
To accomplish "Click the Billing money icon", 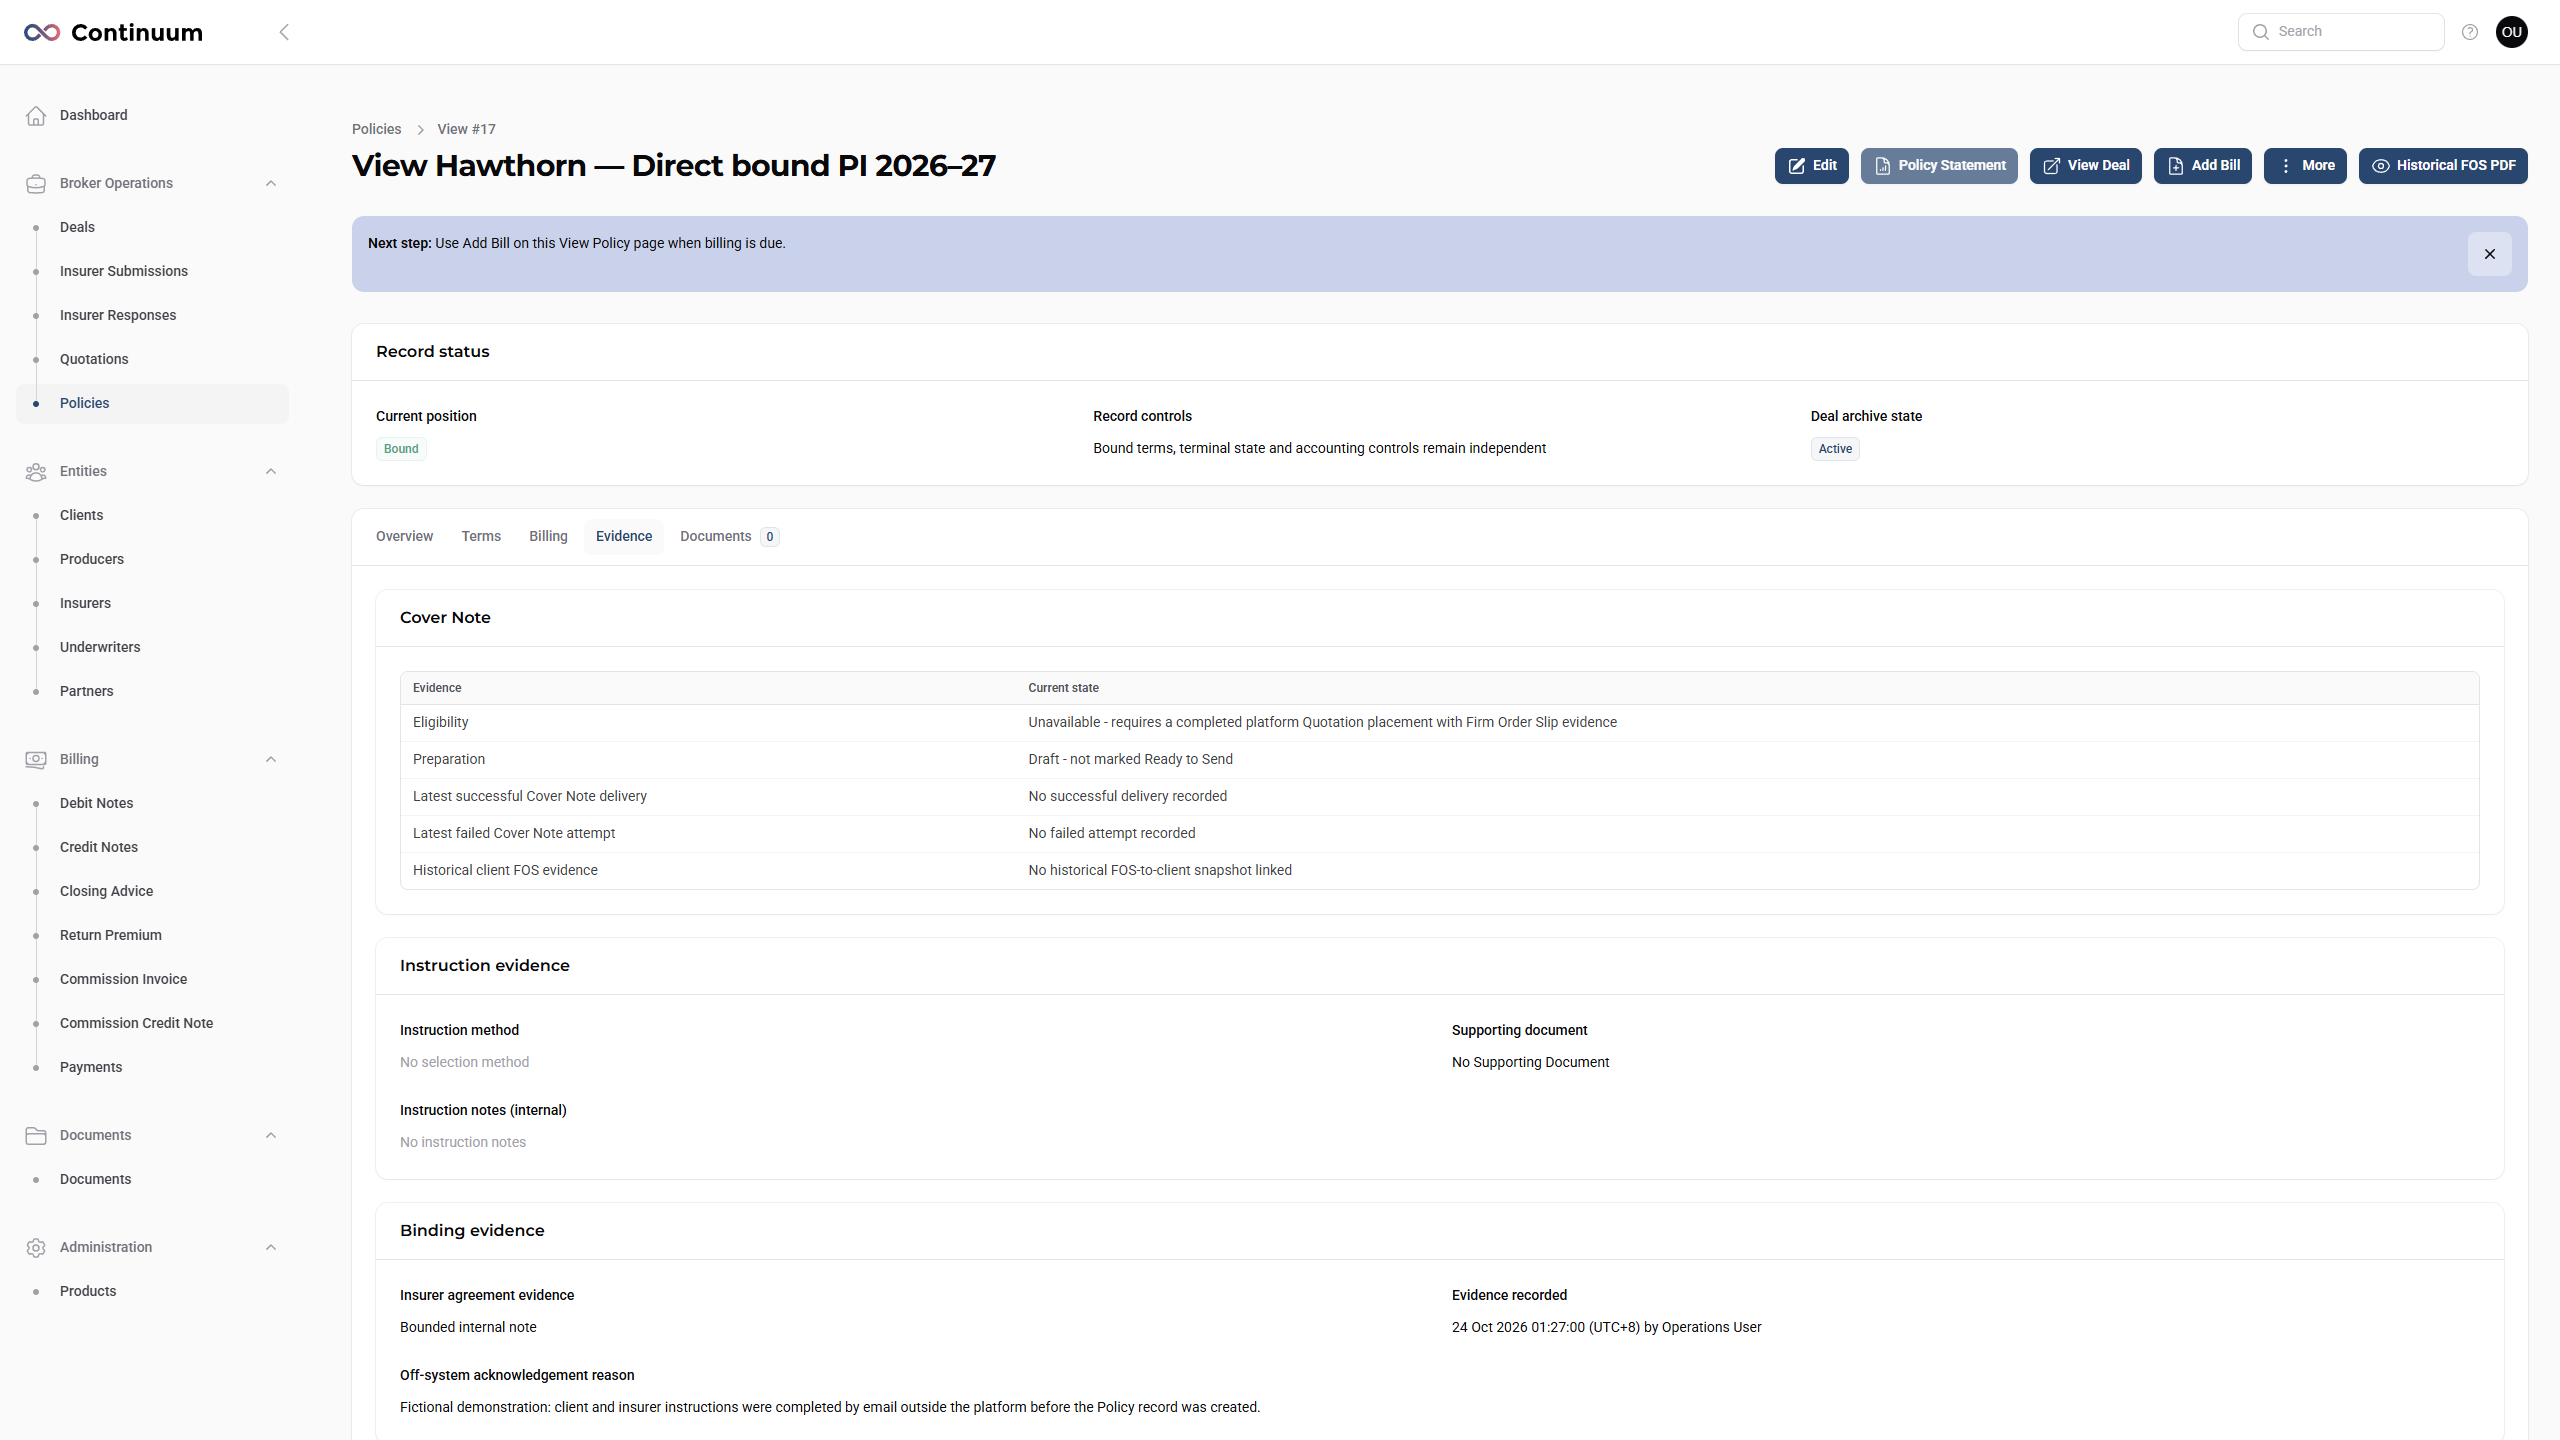I will (x=36, y=759).
